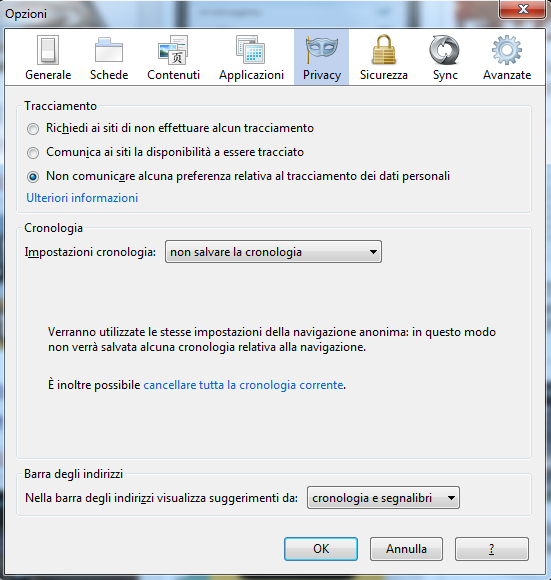Viewport: 551px width, 580px height.
Task: Click the 'Impostazioni cronologia:' label
Action: (x=90, y=252)
